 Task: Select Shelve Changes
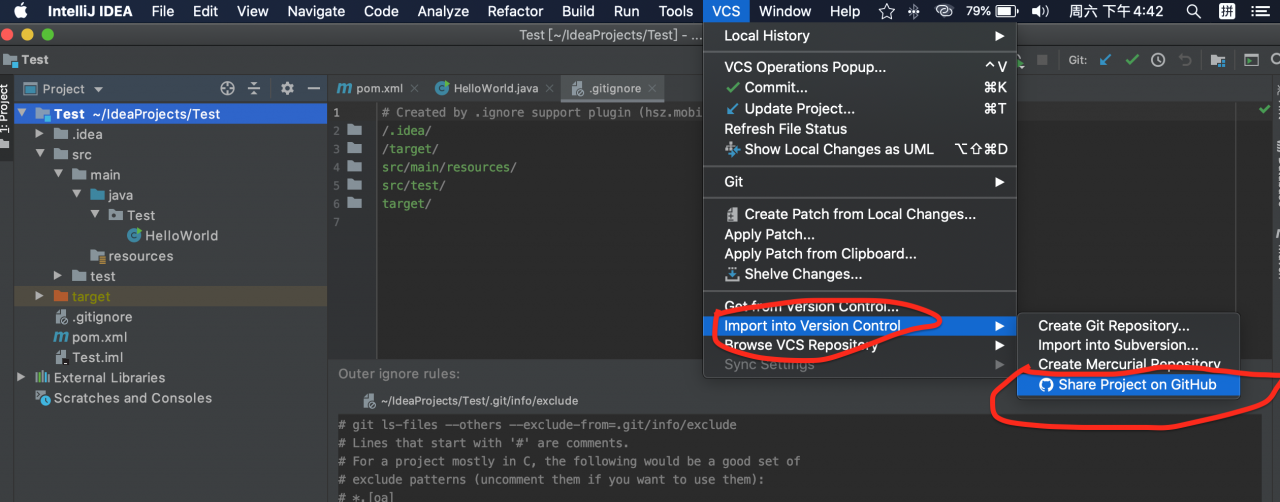pos(860,274)
